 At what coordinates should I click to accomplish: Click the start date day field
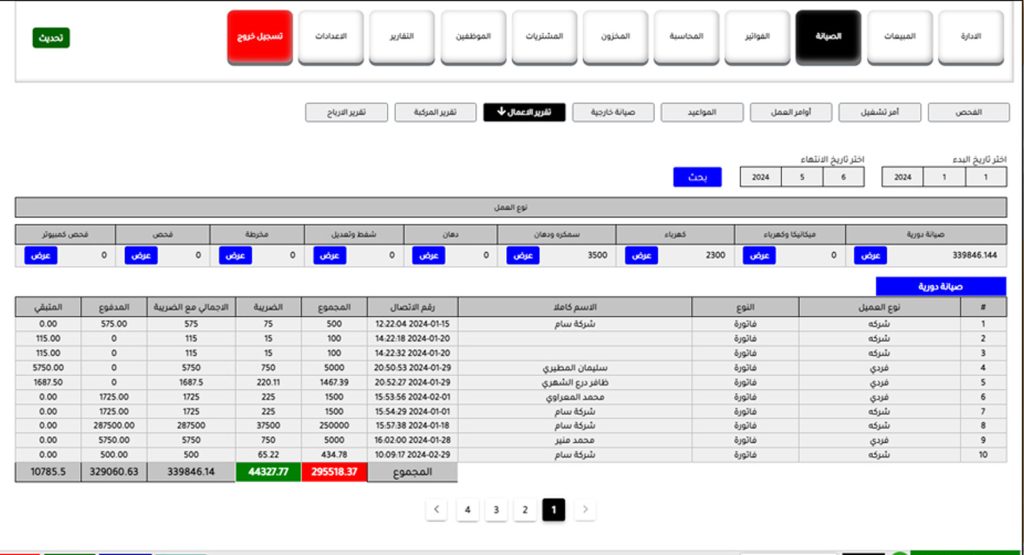tap(986, 177)
